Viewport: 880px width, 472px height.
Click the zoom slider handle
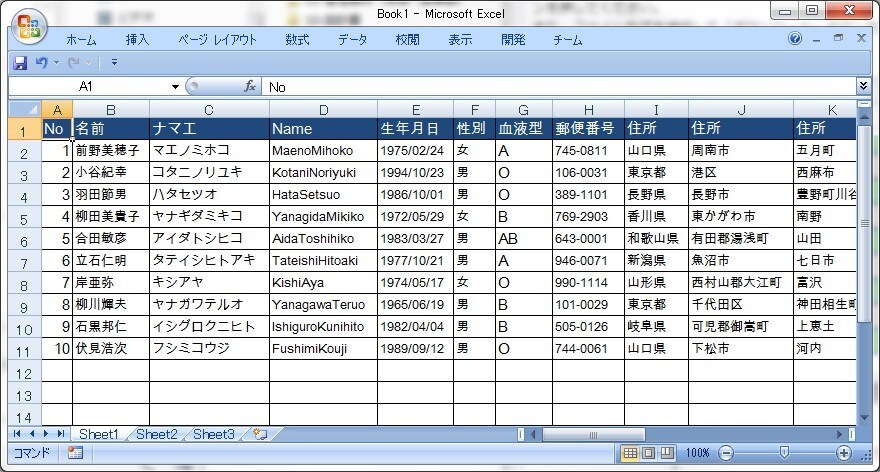point(785,452)
